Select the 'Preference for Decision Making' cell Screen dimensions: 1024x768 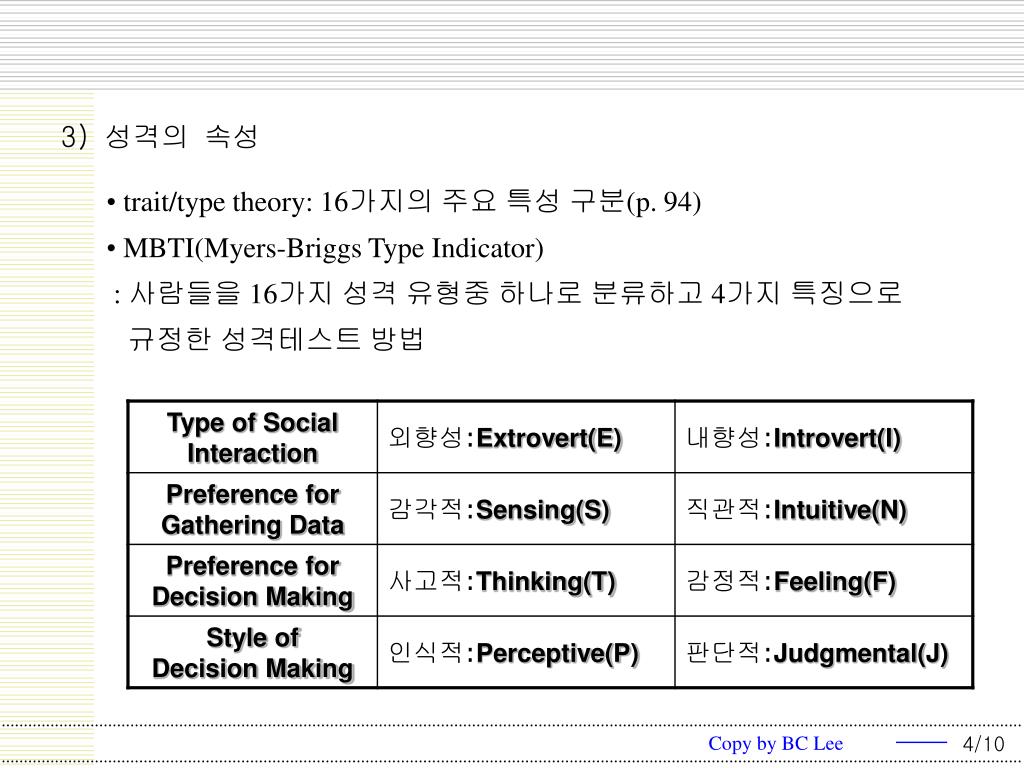pos(253,581)
